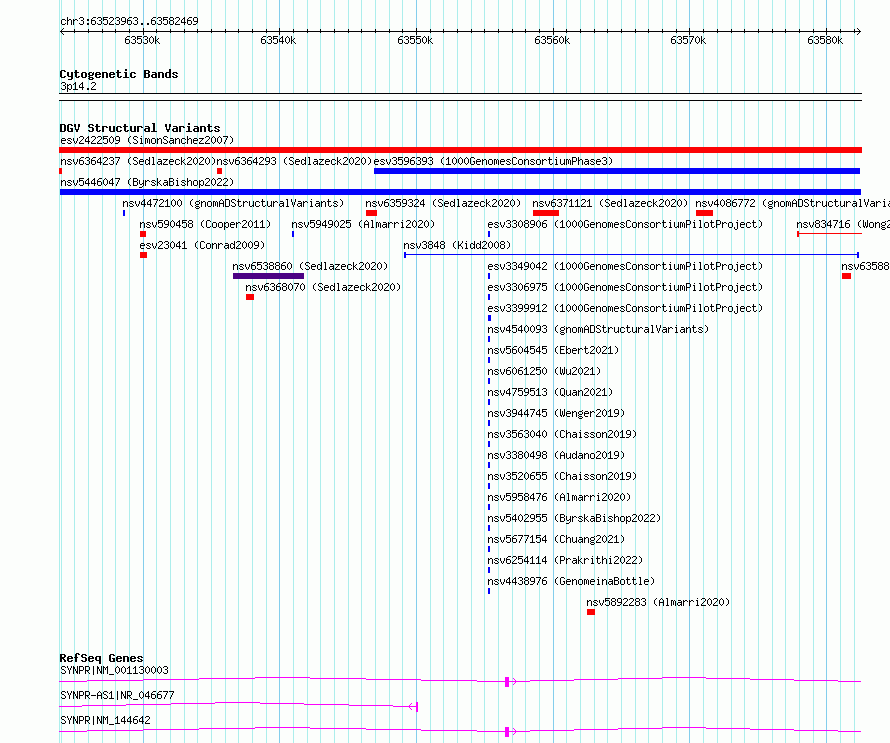Select the blue nsv3848 variant line

(631, 255)
